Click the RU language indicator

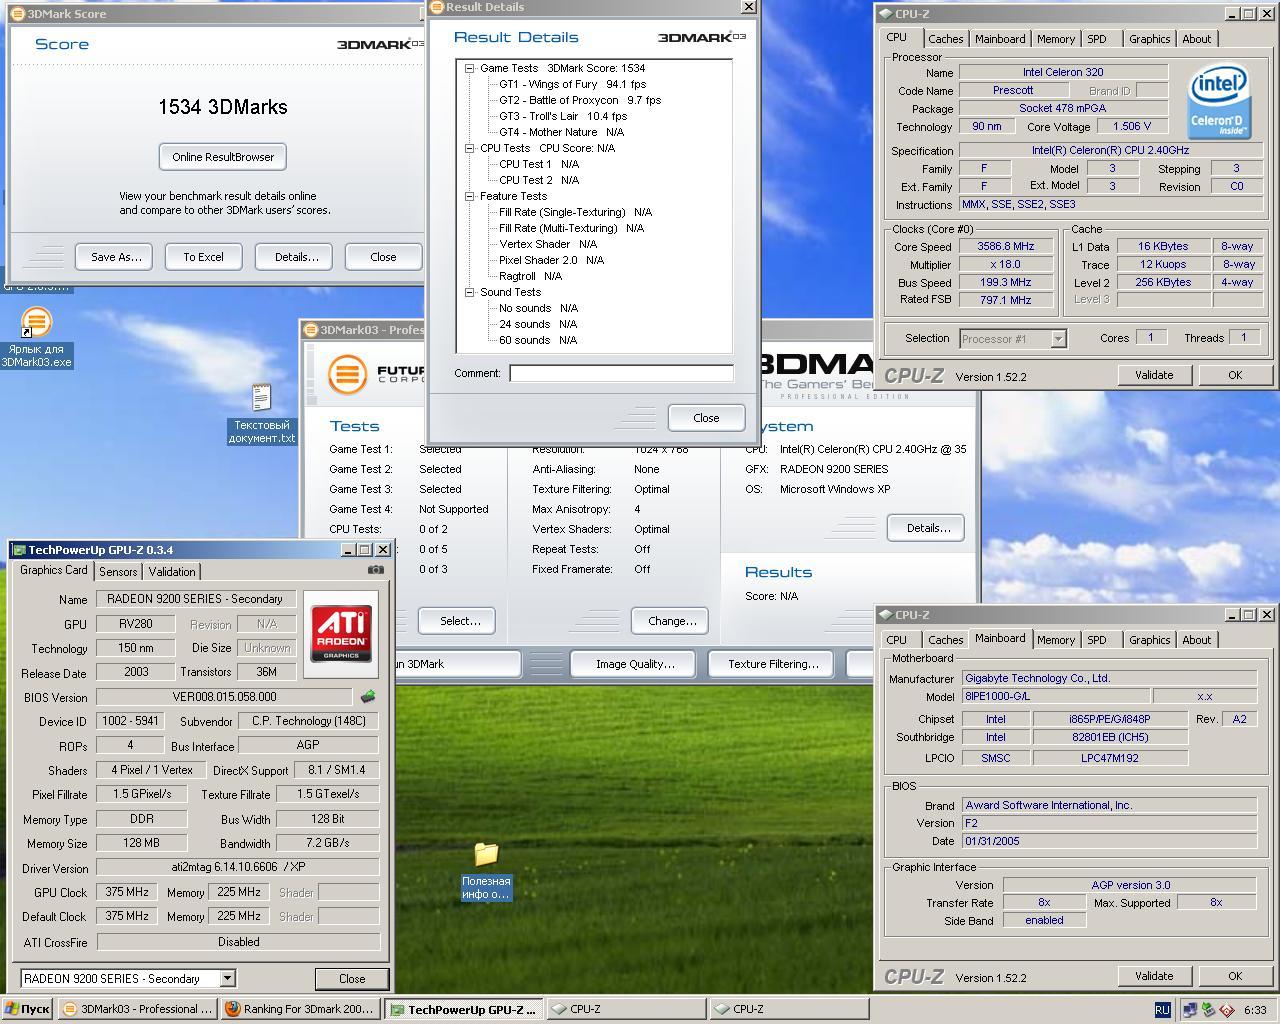(x=1162, y=1010)
